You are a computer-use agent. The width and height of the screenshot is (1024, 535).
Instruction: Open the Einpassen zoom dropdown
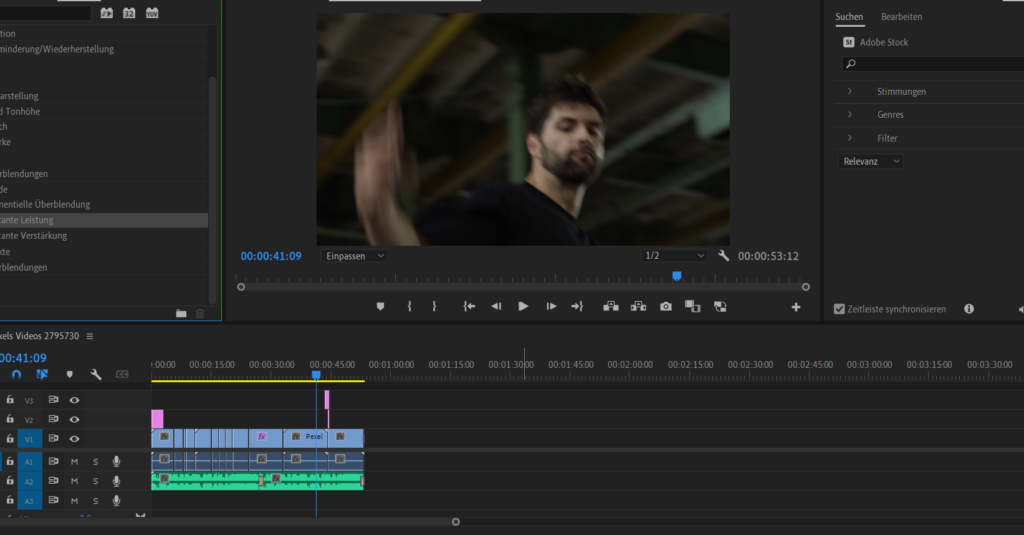pos(355,256)
